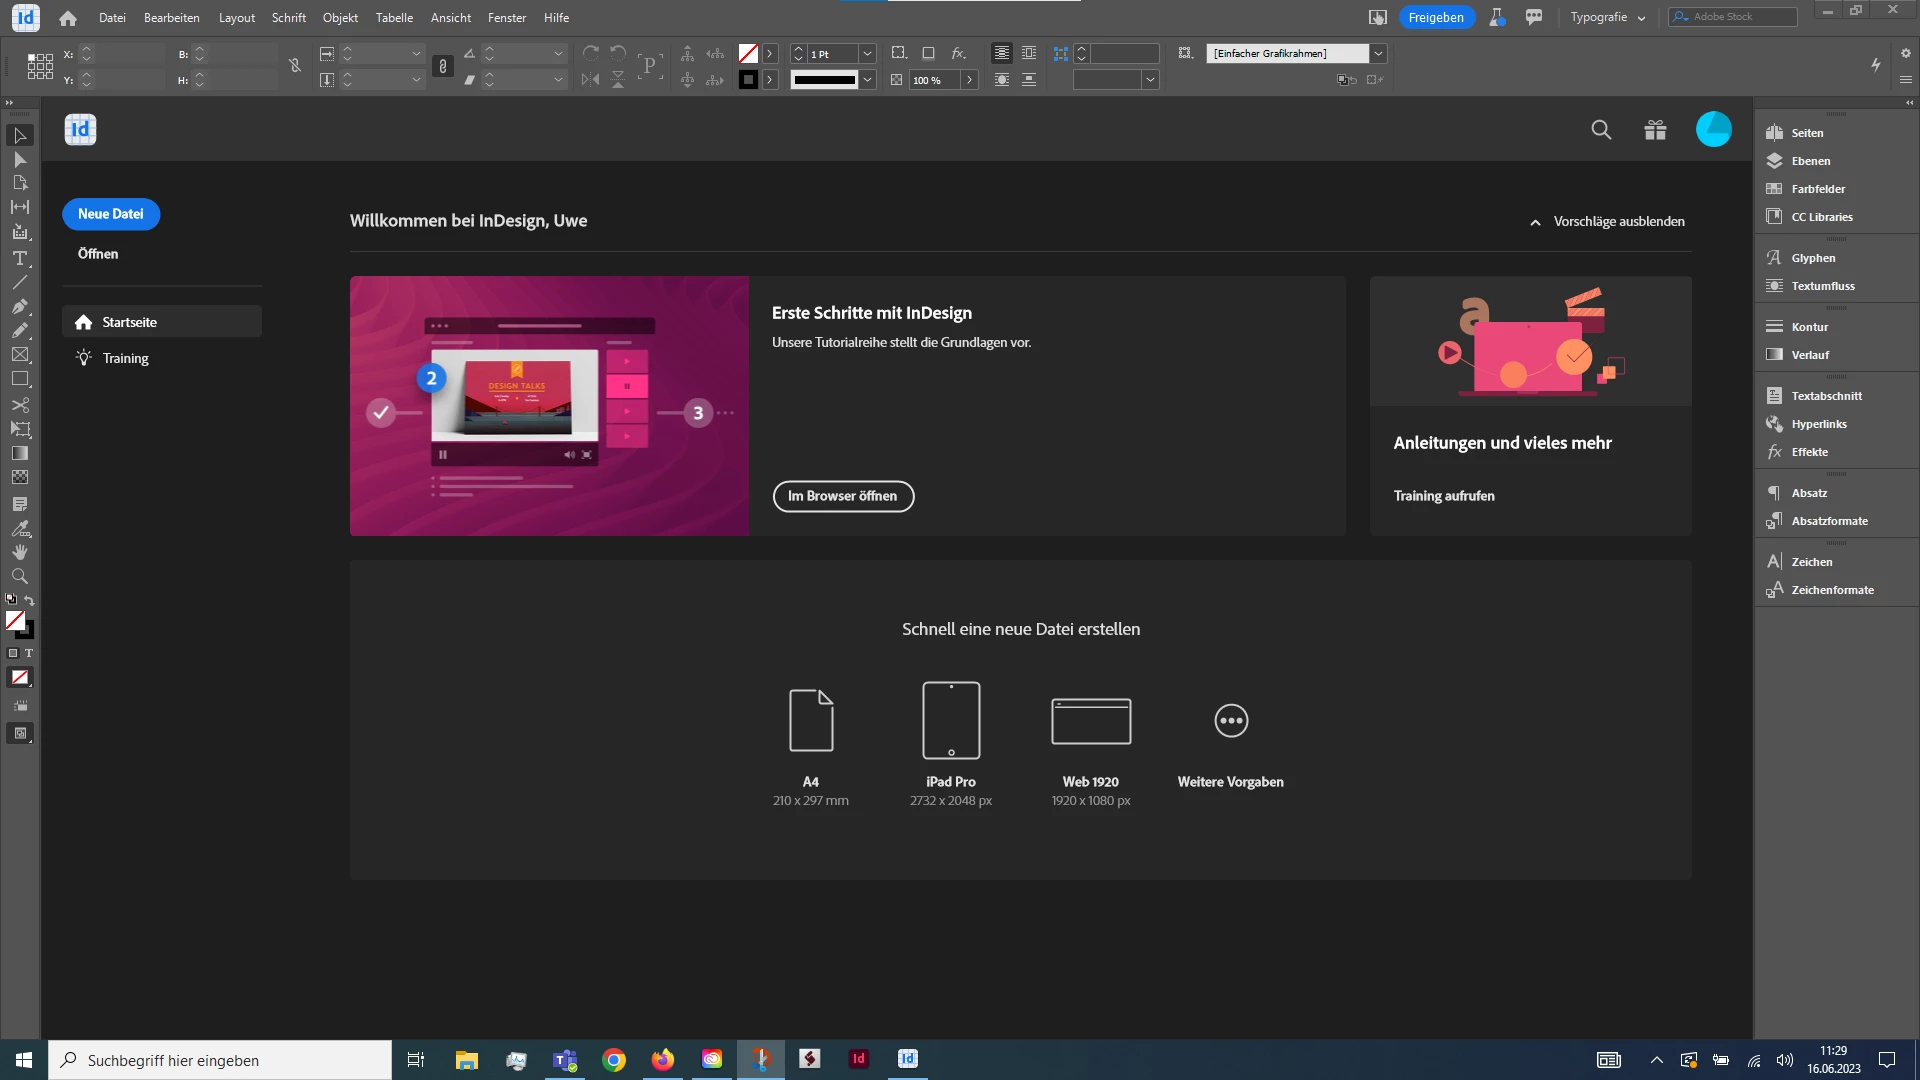The width and height of the screenshot is (1920, 1080).
Task: Select the Pen tool
Action: coord(20,306)
